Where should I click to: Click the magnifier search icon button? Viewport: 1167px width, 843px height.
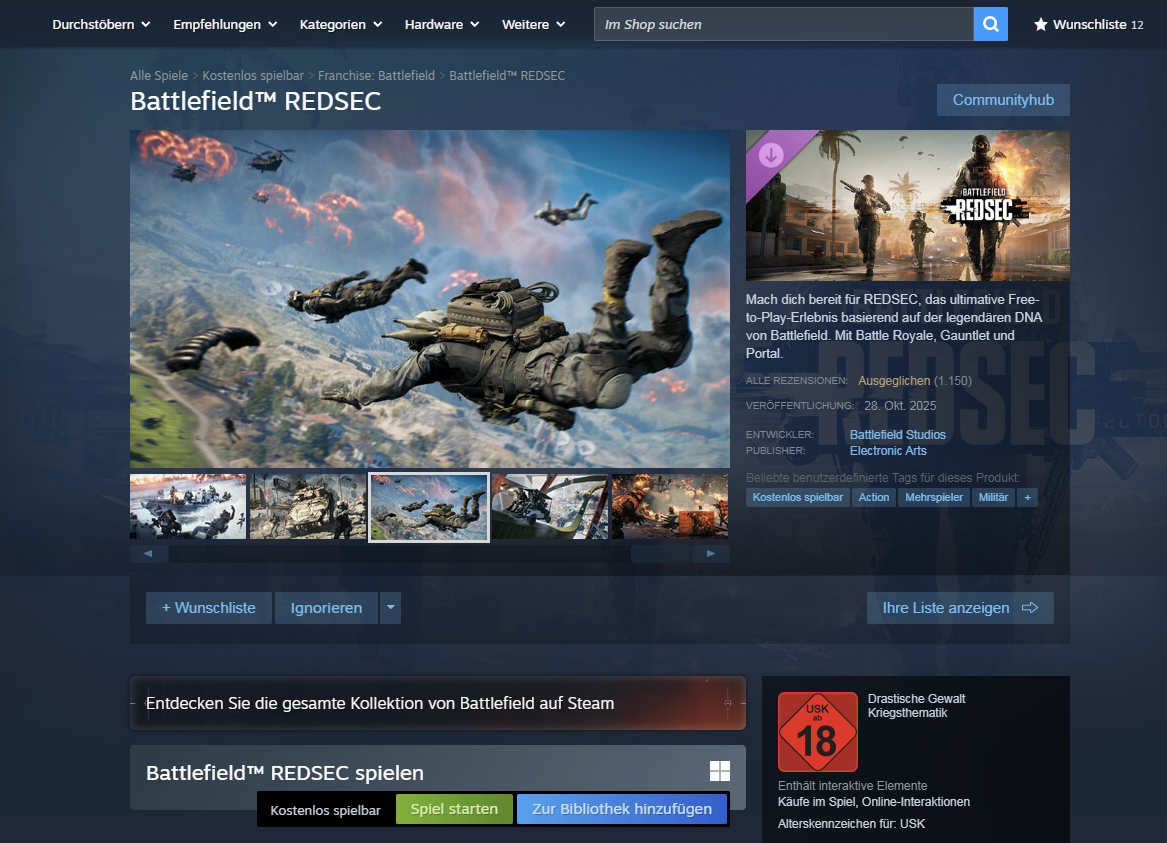pos(990,24)
